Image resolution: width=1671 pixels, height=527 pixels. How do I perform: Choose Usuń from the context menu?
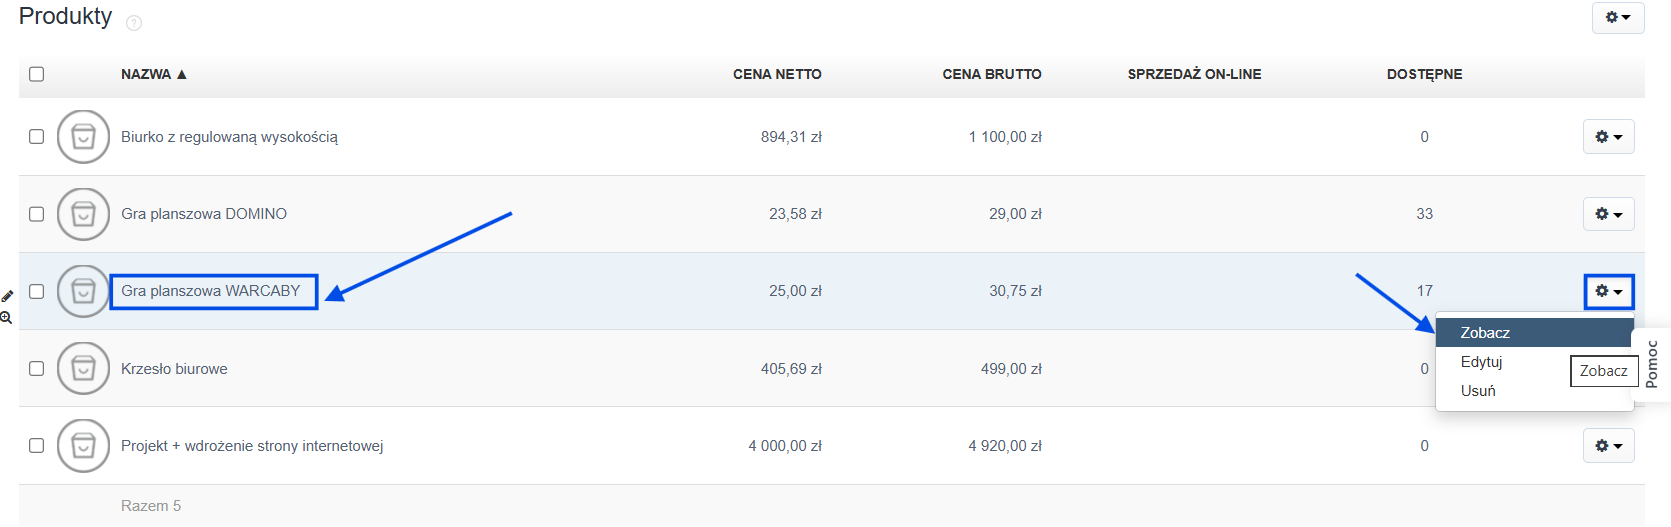1478,391
